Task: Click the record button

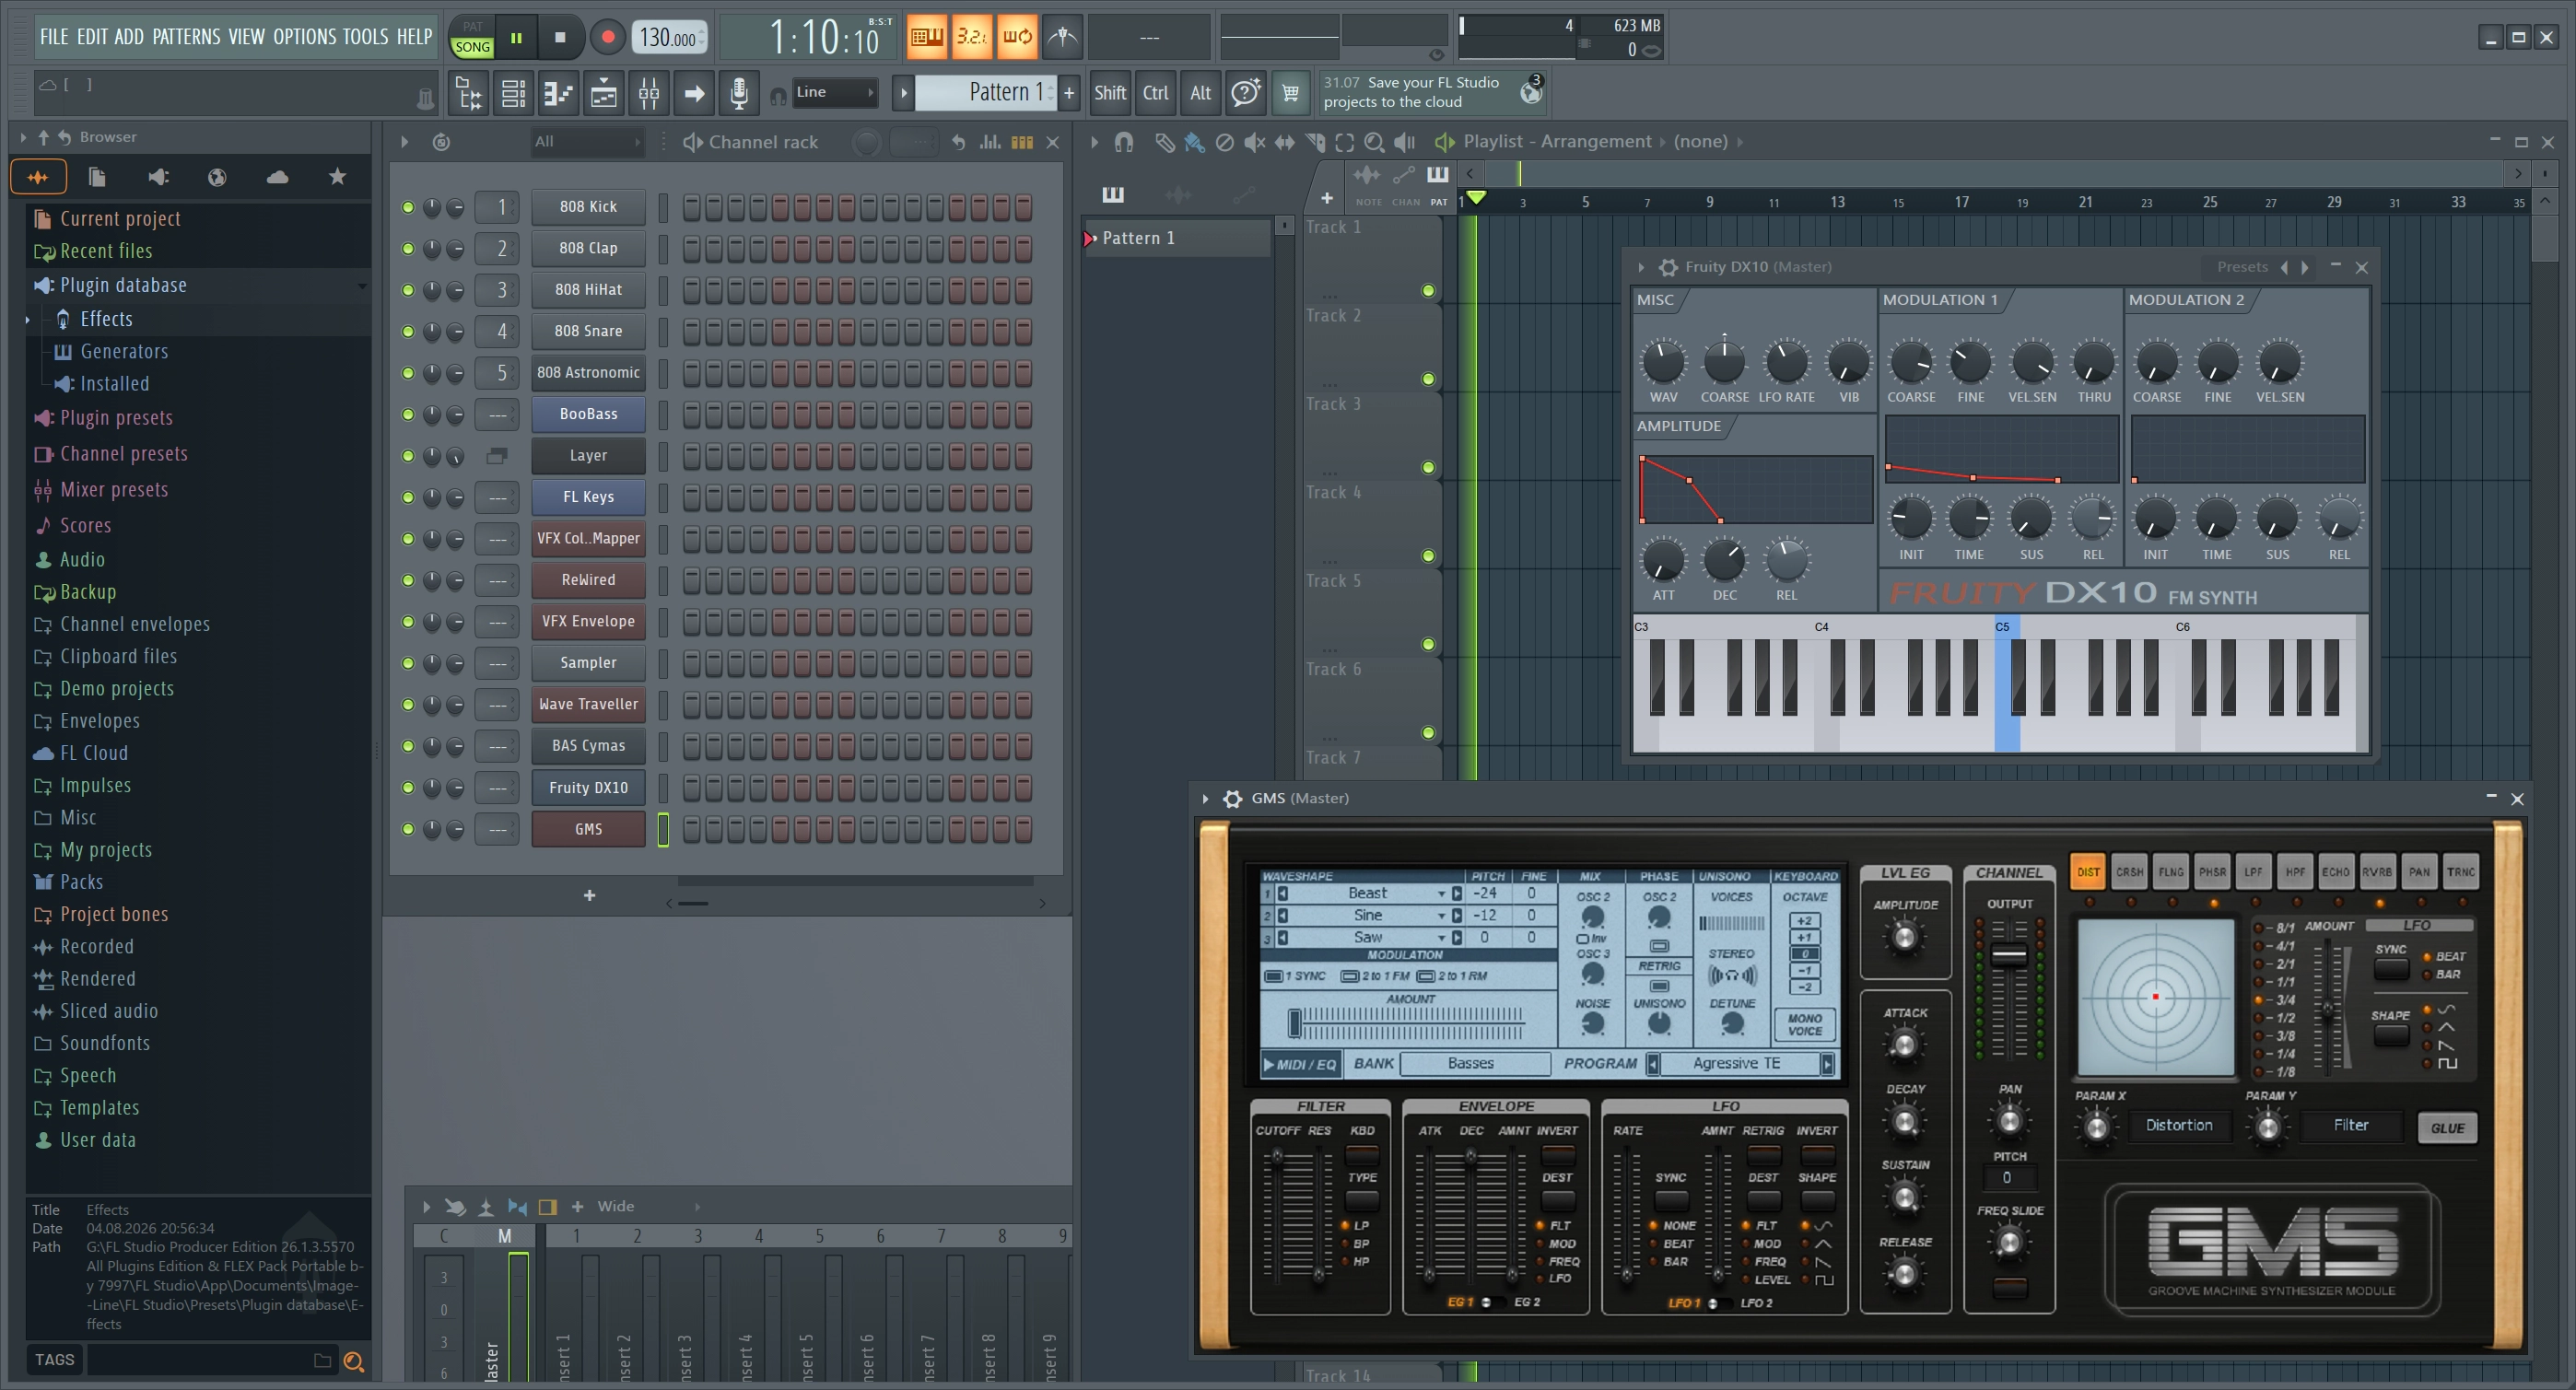Action: point(607,37)
